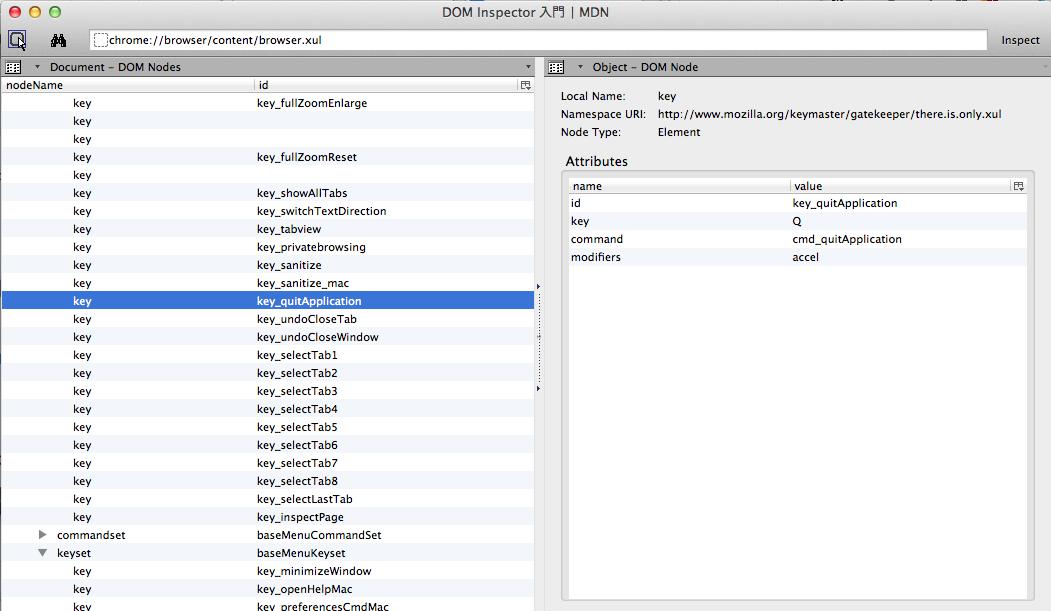Collapse the keyset baseMenuKeyset node
Image resolution: width=1051 pixels, height=611 pixels.
(x=42, y=553)
